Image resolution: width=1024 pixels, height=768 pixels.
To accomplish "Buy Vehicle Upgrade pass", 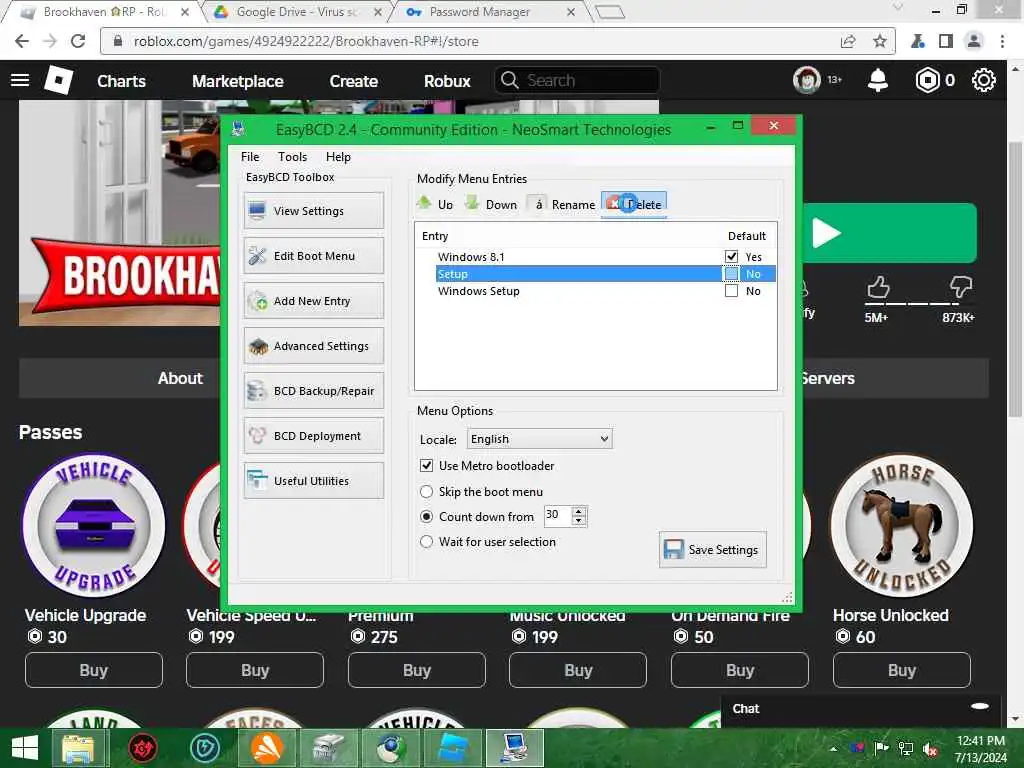I will coord(93,670).
